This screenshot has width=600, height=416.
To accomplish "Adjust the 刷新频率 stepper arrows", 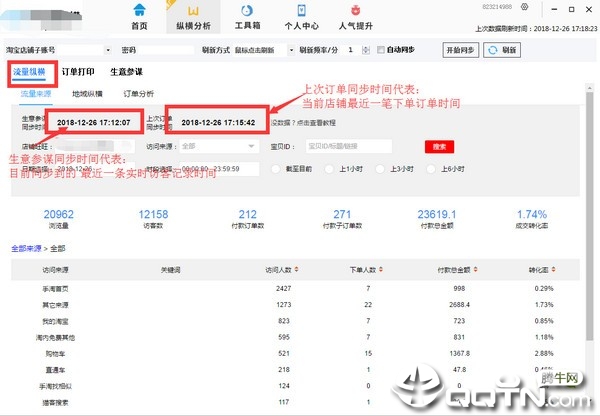I will pos(366,50).
